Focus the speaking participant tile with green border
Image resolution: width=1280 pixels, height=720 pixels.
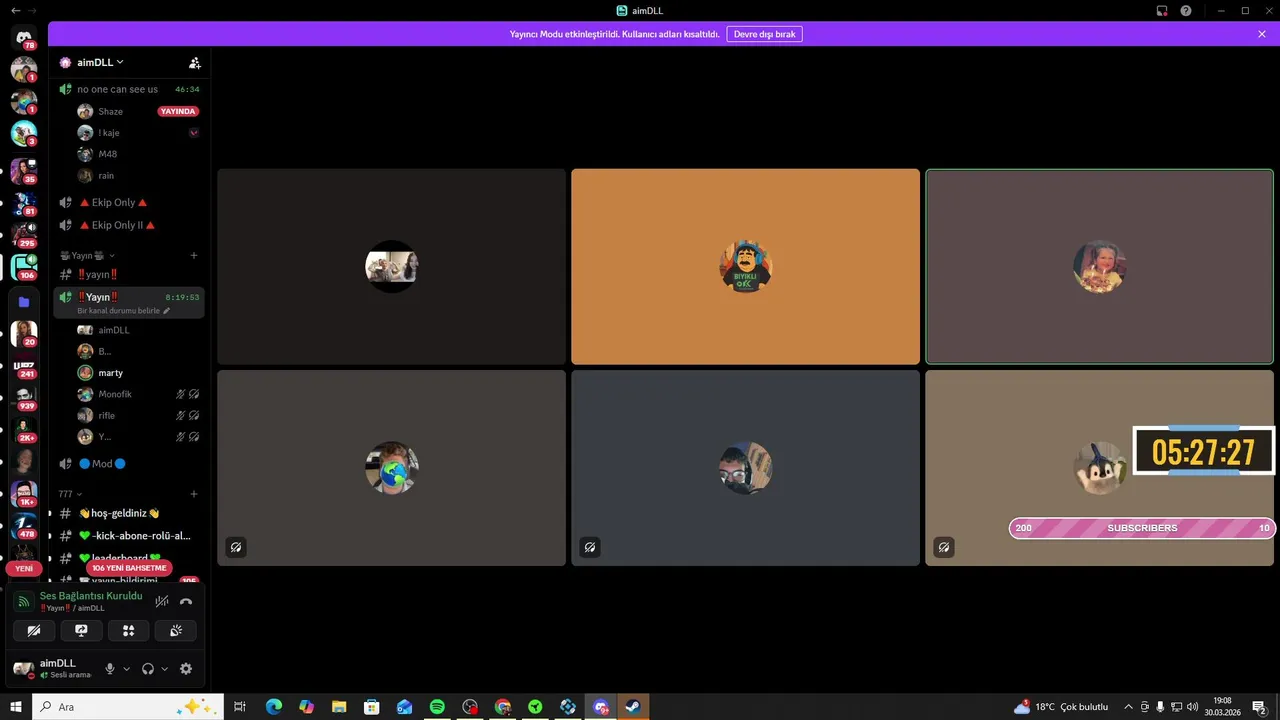1099,266
